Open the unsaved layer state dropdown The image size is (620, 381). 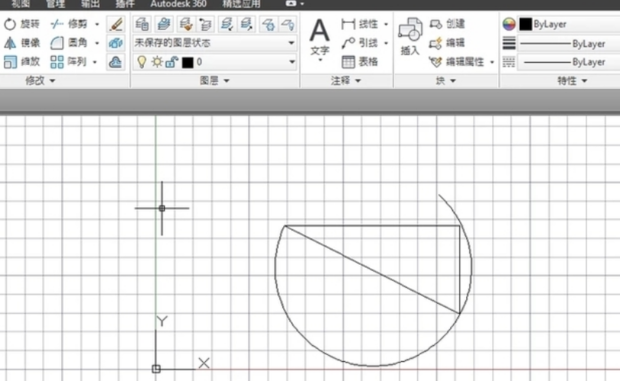click(x=215, y=43)
